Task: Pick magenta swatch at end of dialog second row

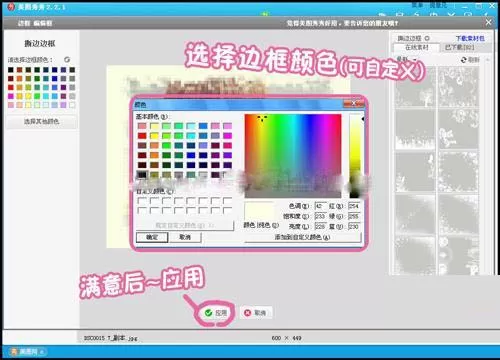Action: coord(227,136)
